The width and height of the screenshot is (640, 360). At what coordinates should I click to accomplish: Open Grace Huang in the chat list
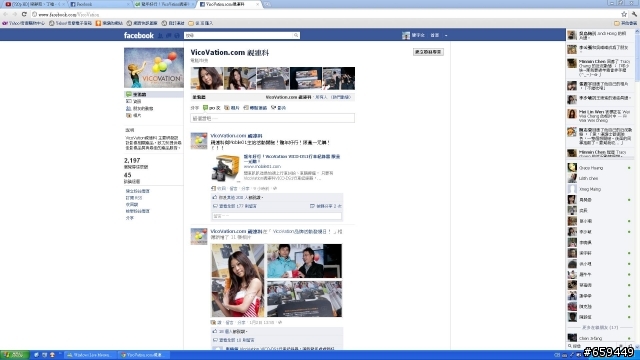[x=600, y=168]
